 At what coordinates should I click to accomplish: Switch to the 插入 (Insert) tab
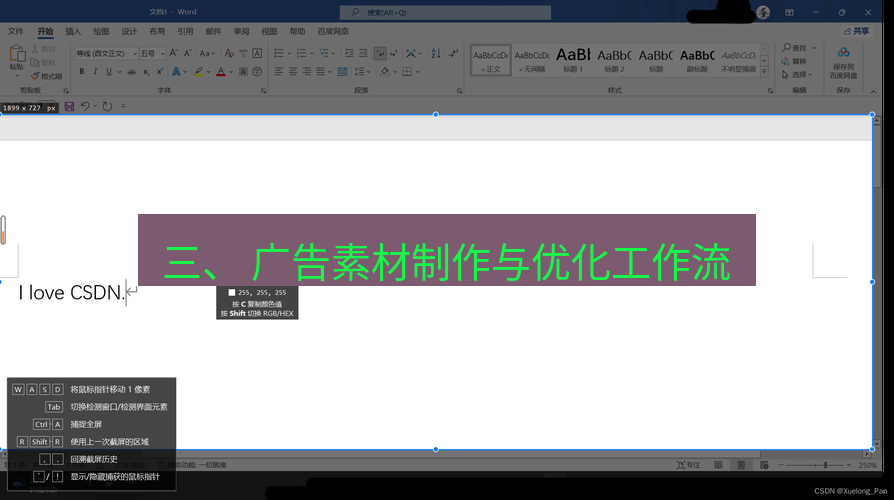(73, 31)
